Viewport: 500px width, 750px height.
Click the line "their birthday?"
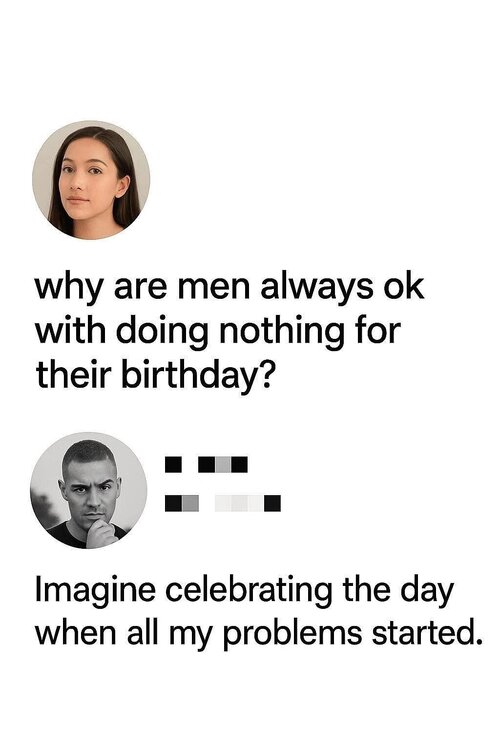tap(156, 376)
